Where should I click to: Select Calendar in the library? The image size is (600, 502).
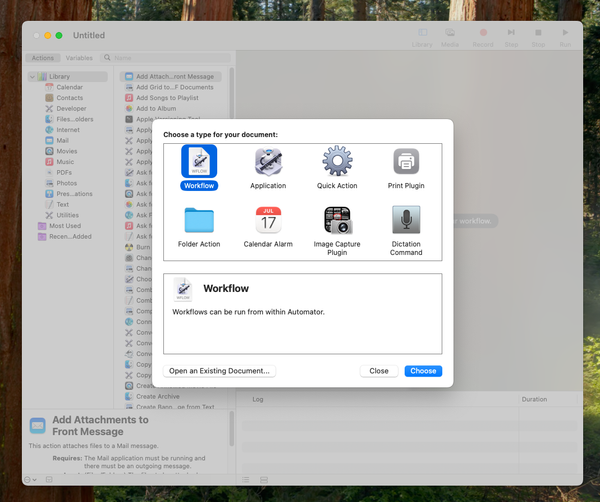tap(68, 87)
